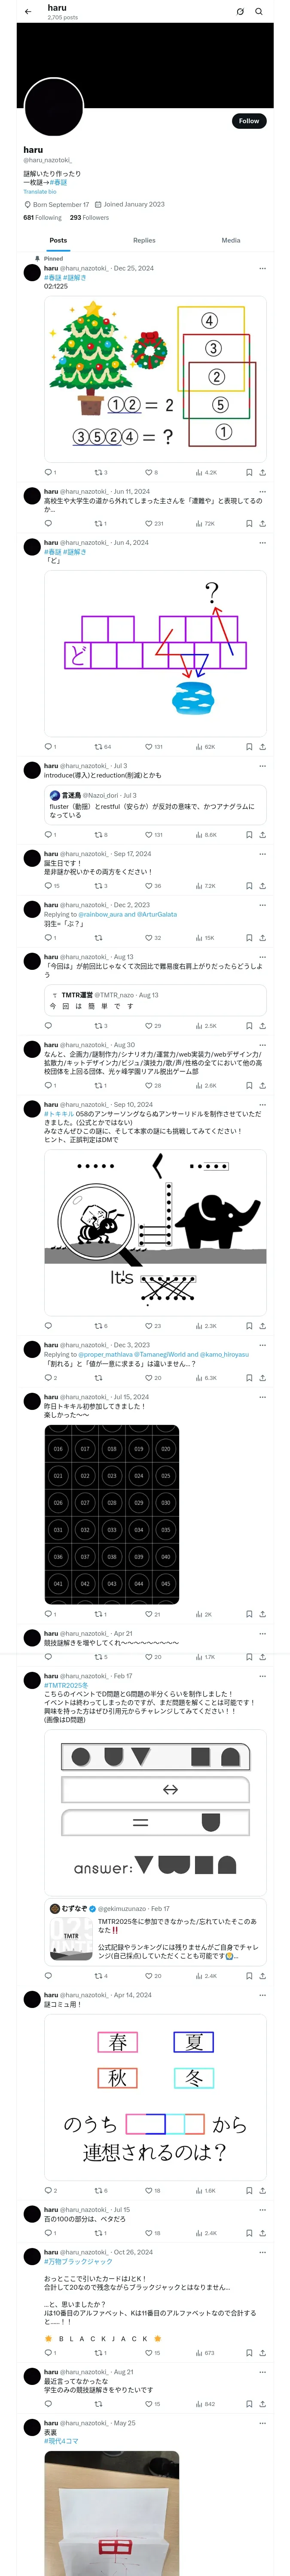Screen dimensions: 290x2576
Task: Open the search icon in profile header
Action: pos(259,11)
